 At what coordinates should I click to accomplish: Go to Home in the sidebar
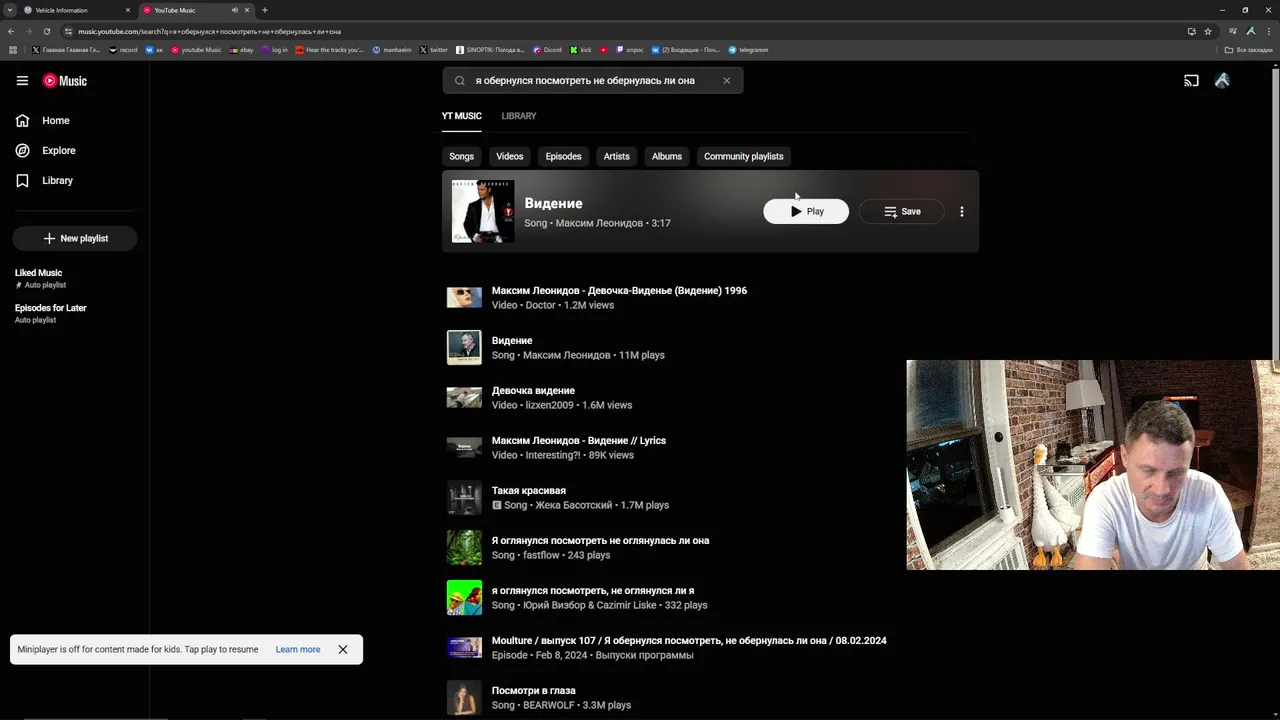43,121
